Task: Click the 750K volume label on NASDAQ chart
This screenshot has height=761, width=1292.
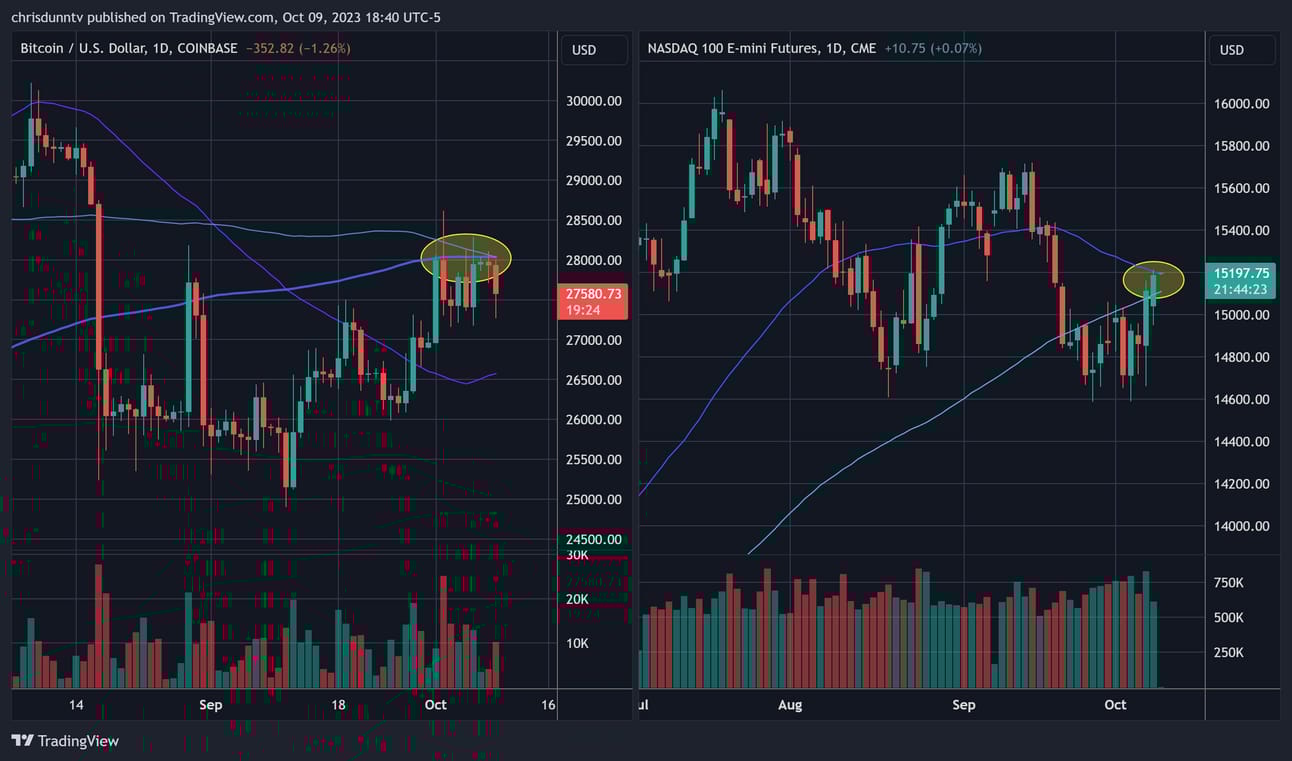Action: pyautogui.click(x=1228, y=582)
